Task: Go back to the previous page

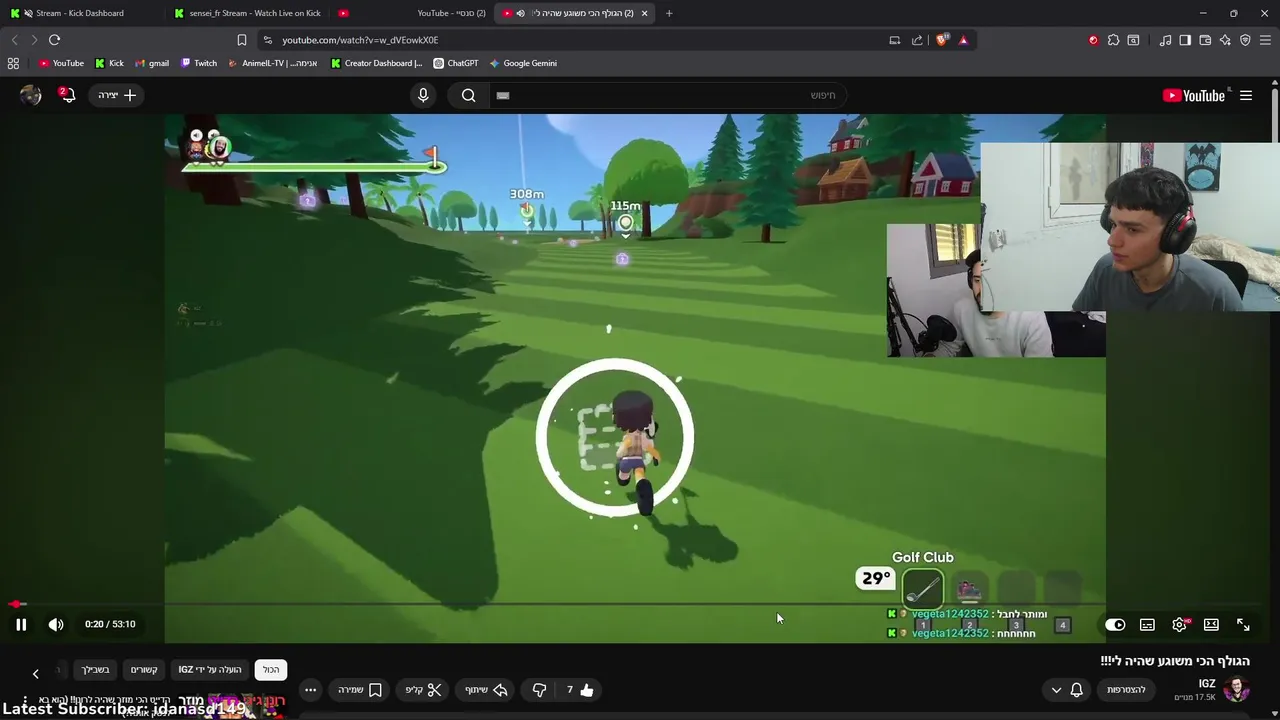Action: pyautogui.click(x=14, y=40)
